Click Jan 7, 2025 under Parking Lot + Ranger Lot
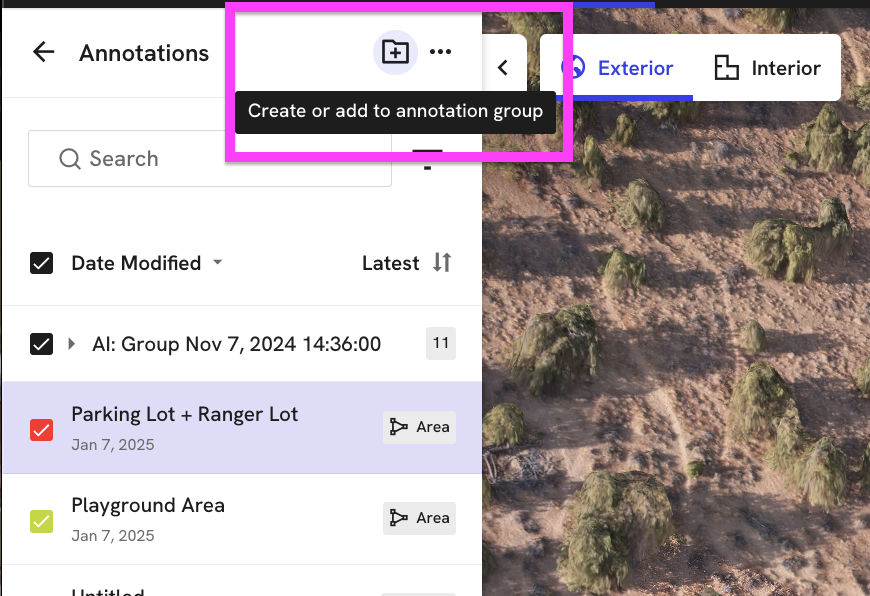 (113, 445)
